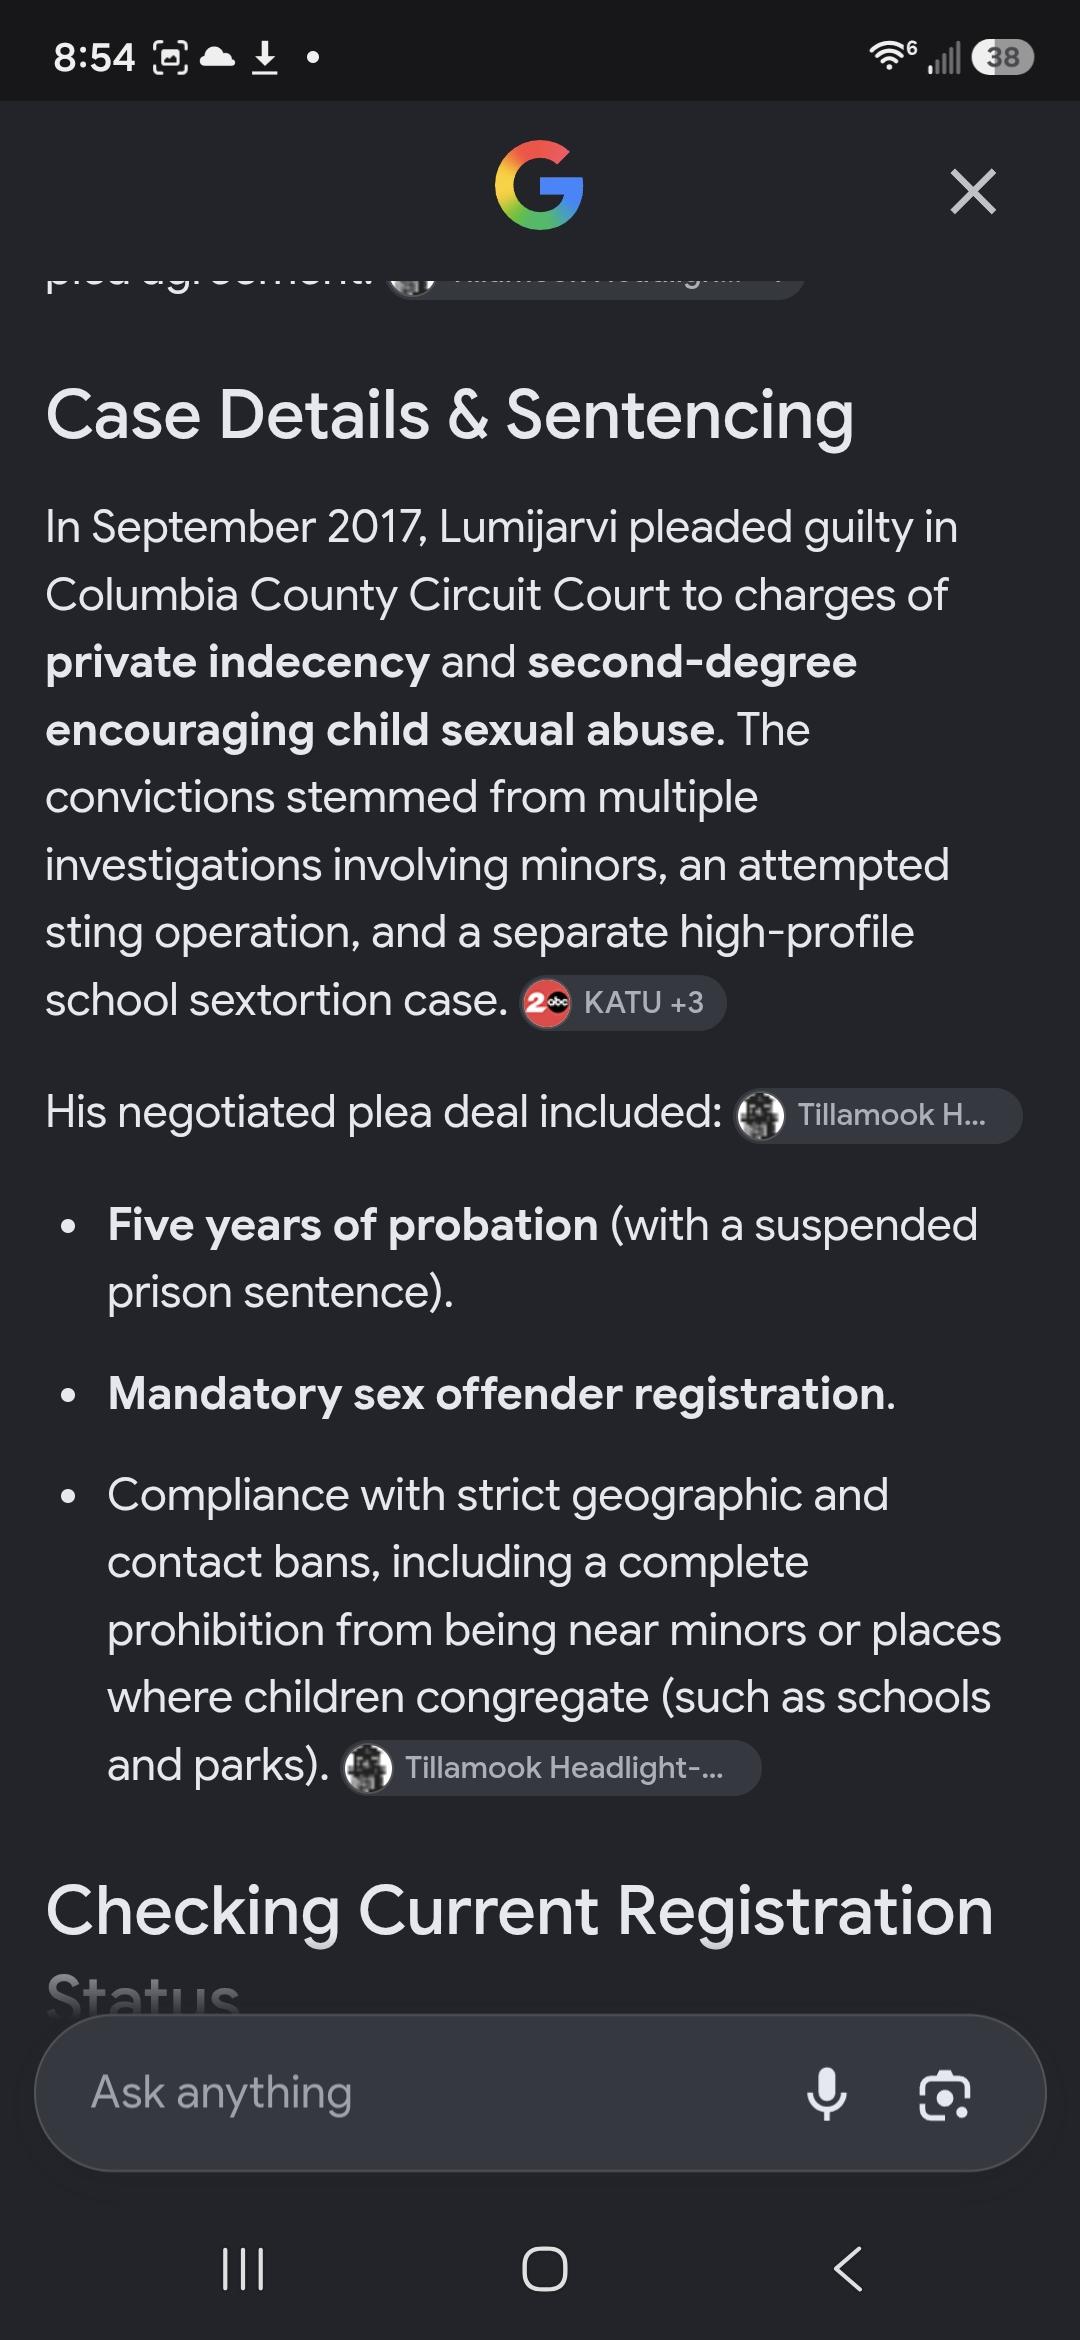Open the KATU +3 sources chip
The image size is (1080, 2340).
click(x=623, y=1002)
